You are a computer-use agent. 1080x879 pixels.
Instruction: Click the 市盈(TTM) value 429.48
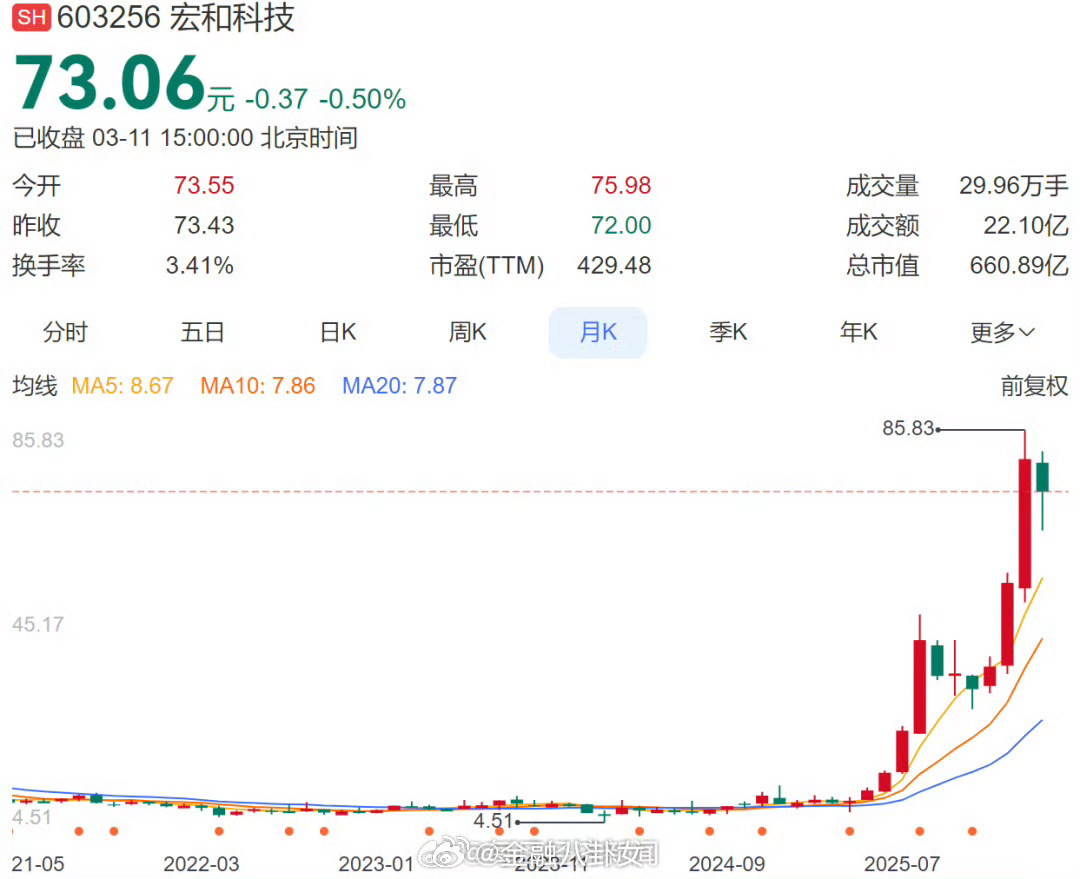point(614,265)
